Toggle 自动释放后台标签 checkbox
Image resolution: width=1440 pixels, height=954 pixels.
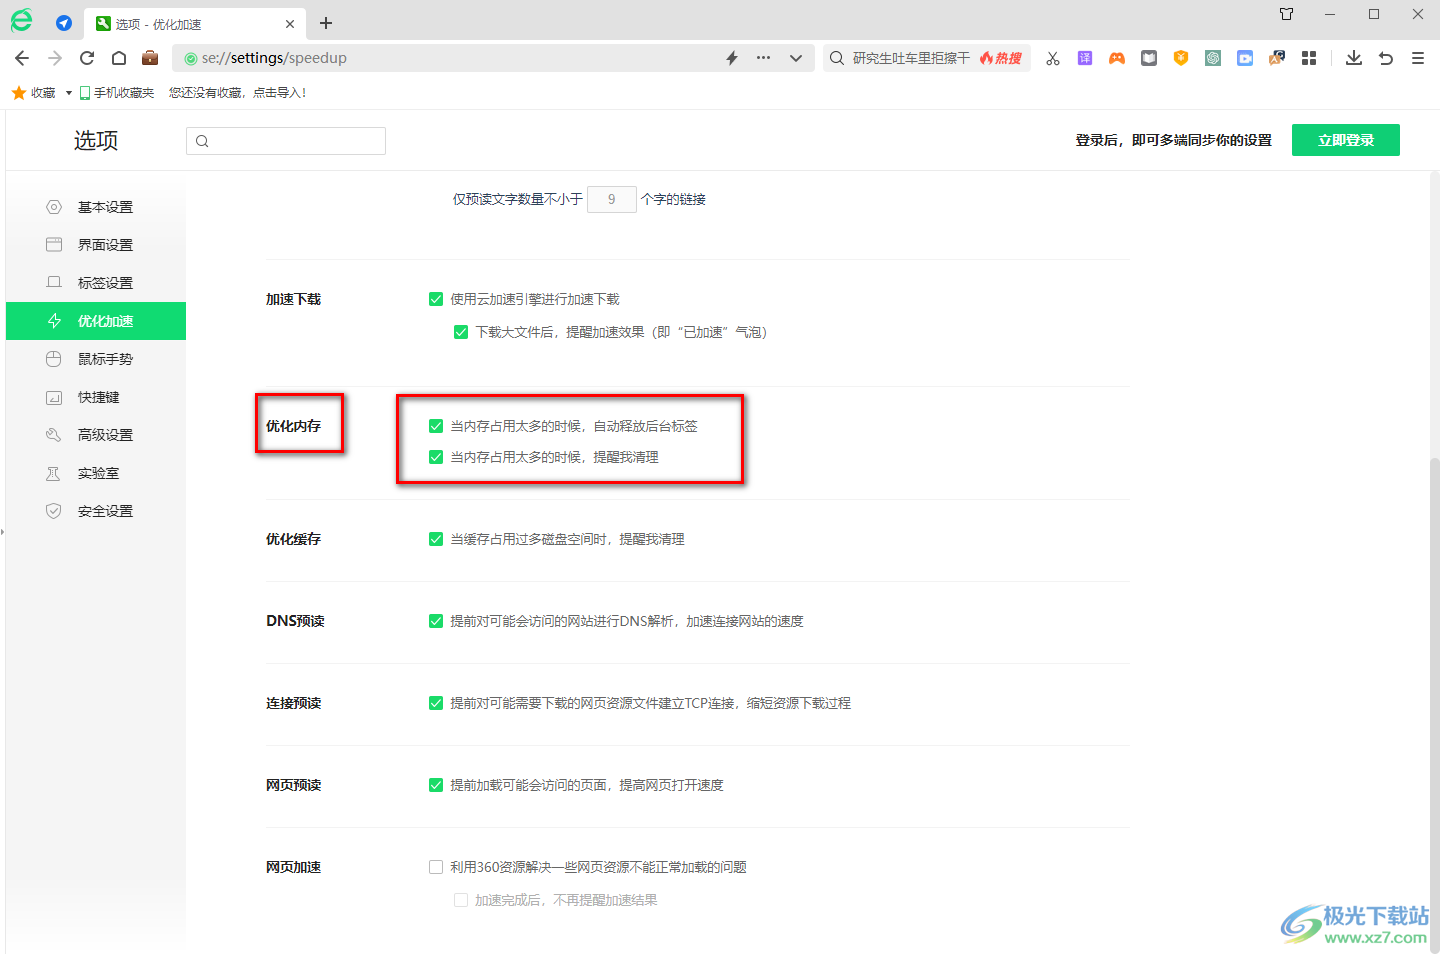[436, 426]
